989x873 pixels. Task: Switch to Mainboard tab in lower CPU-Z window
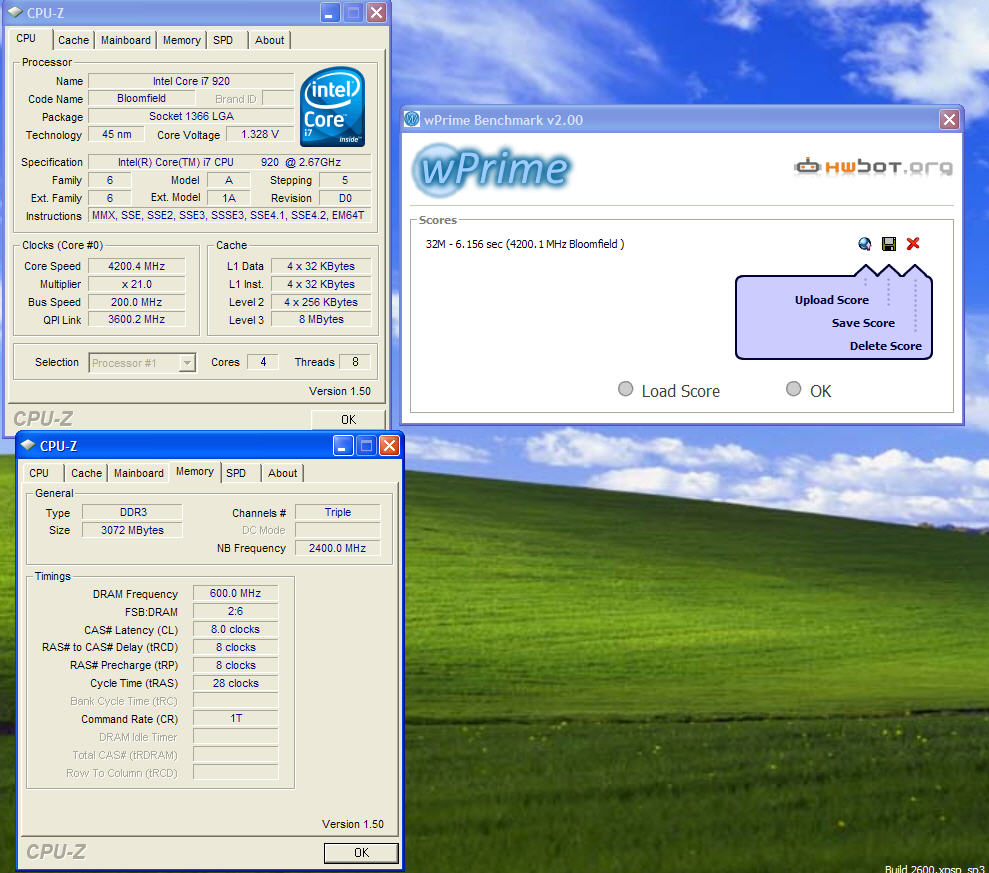tap(139, 473)
